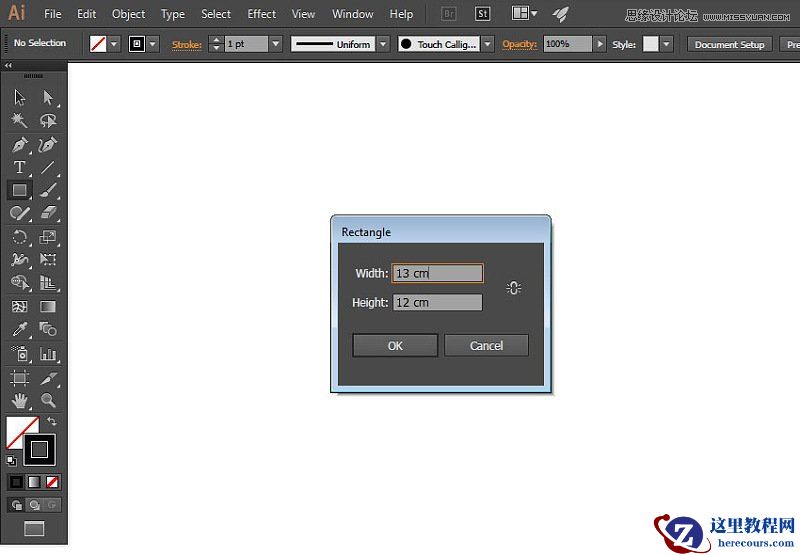
Task: Click the GPU performance rocket icon
Action: [560, 14]
